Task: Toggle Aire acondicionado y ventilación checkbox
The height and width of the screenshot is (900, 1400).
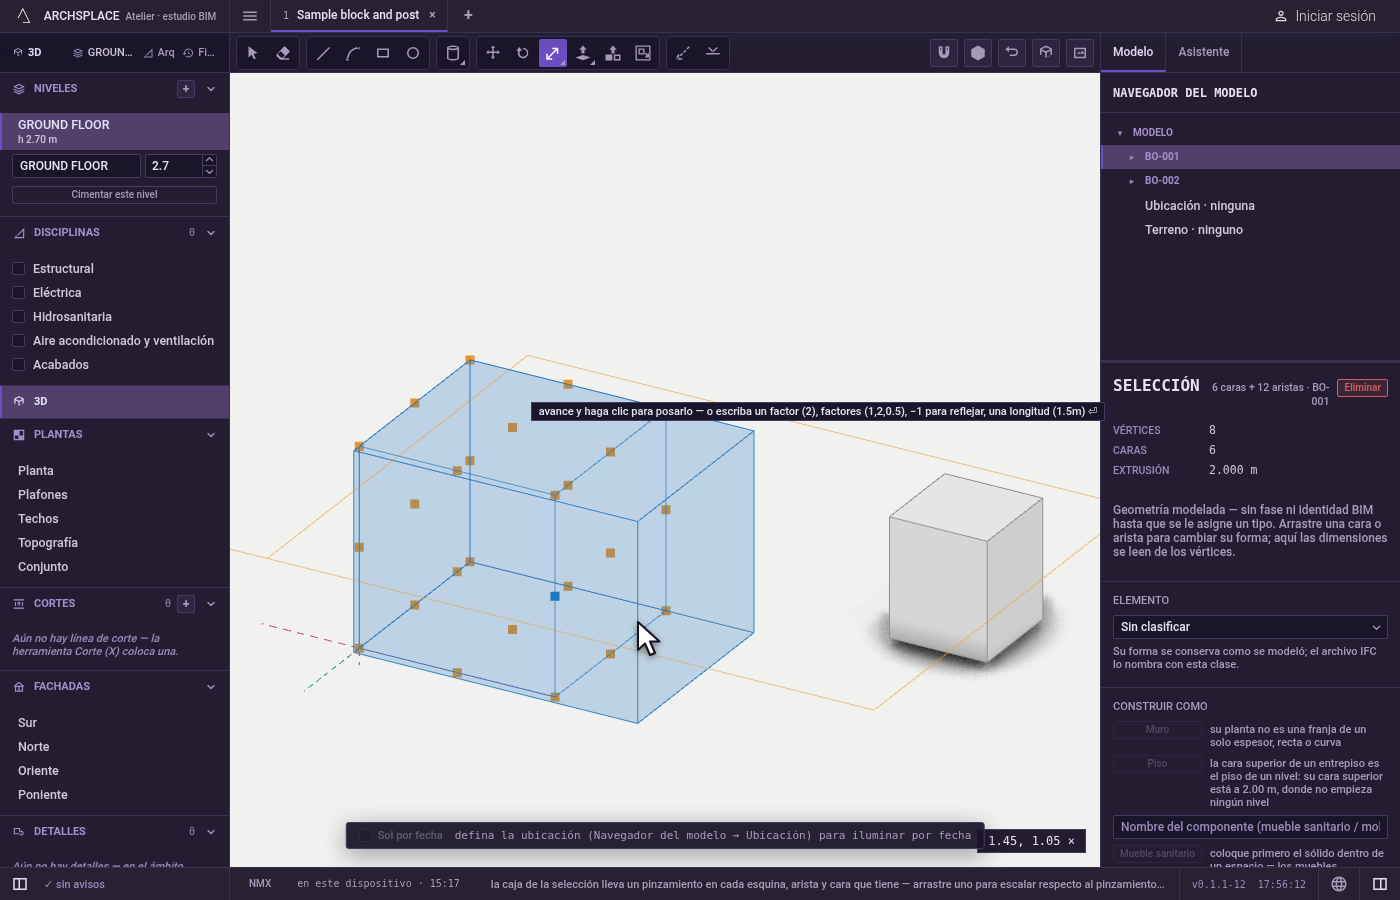Action: (18, 341)
